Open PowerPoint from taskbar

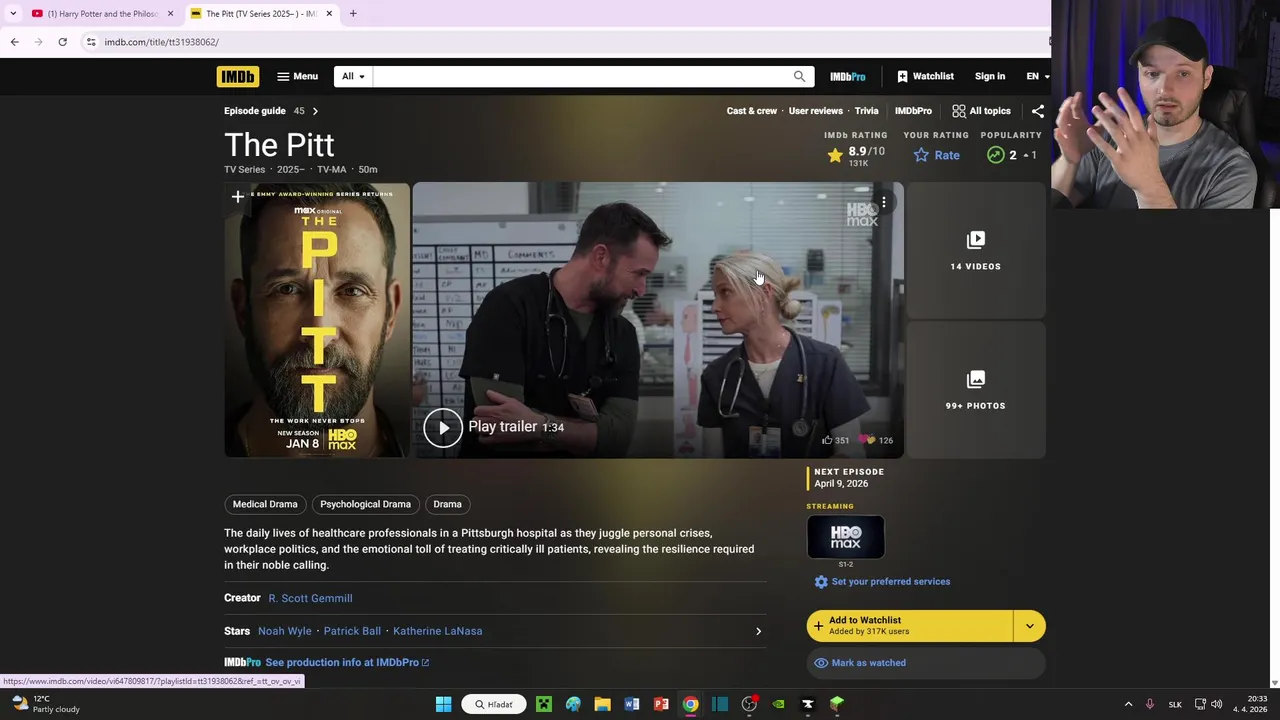coord(661,704)
